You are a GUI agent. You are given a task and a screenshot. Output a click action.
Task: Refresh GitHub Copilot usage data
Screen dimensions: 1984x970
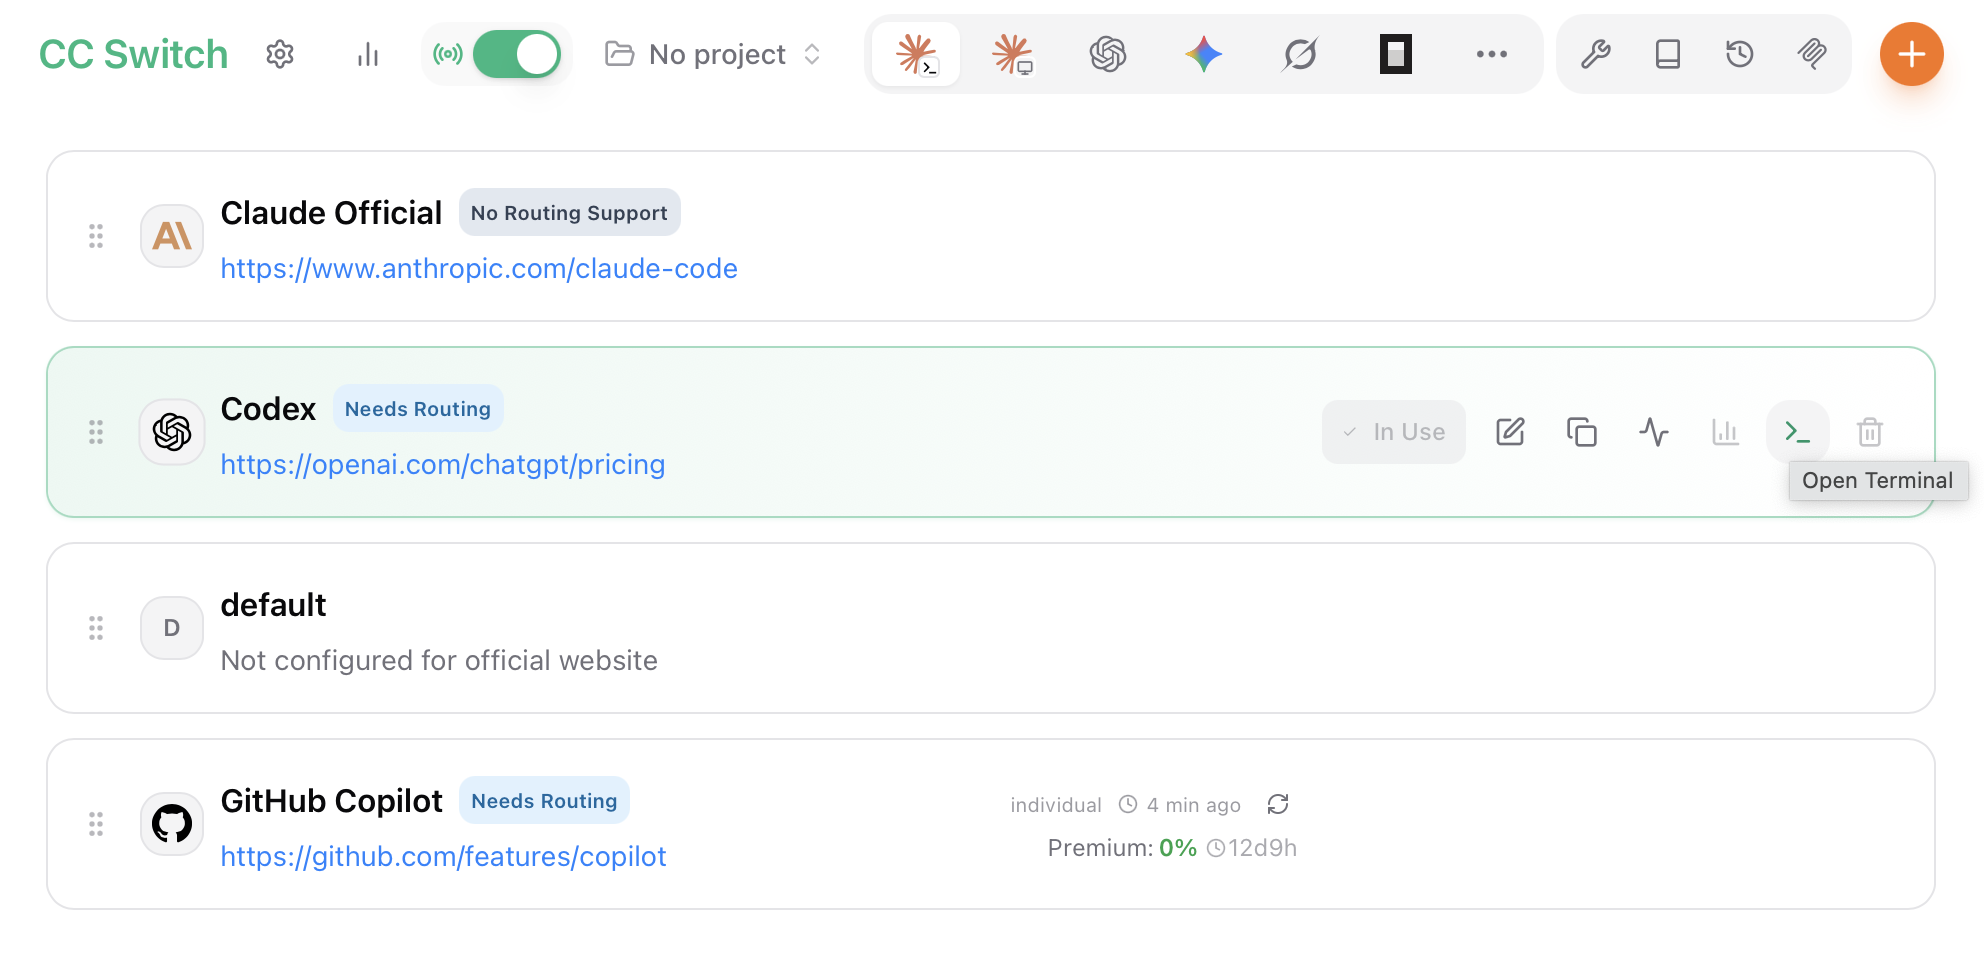1278,804
